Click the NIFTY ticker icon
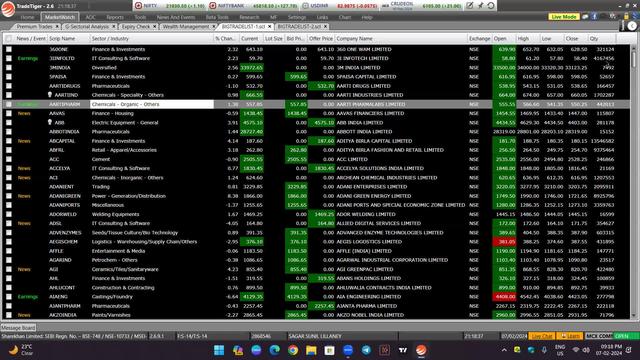640x360 pixels. [x=138, y=6]
